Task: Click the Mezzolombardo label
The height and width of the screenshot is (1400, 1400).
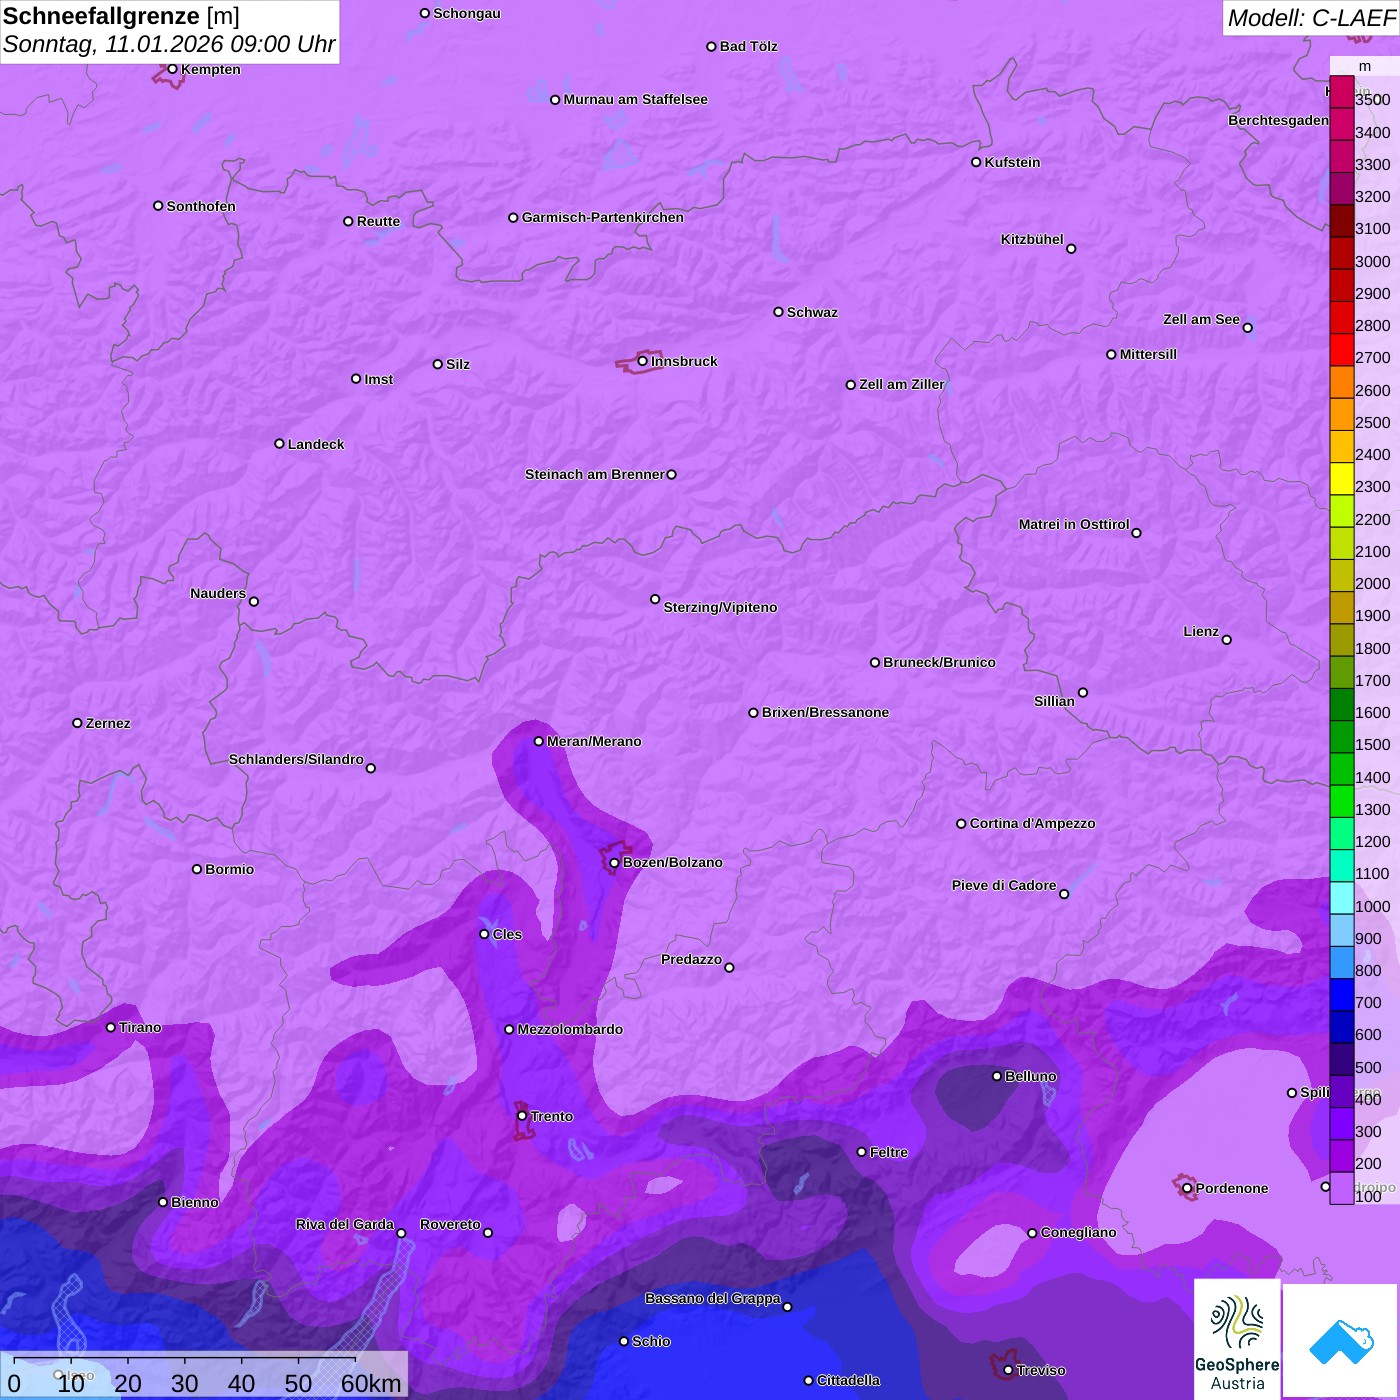Action: click(570, 1029)
